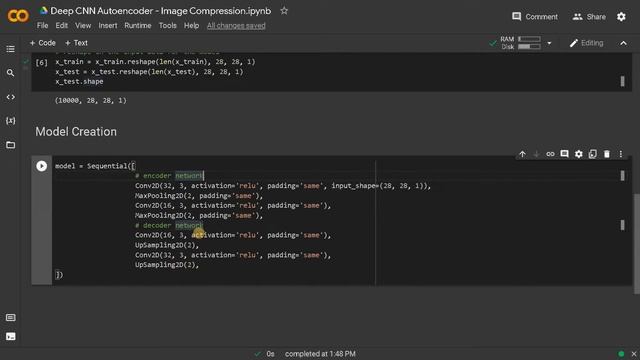Open Colab settings gear at top right
Screen dimensions: 640x360
coord(621,17)
